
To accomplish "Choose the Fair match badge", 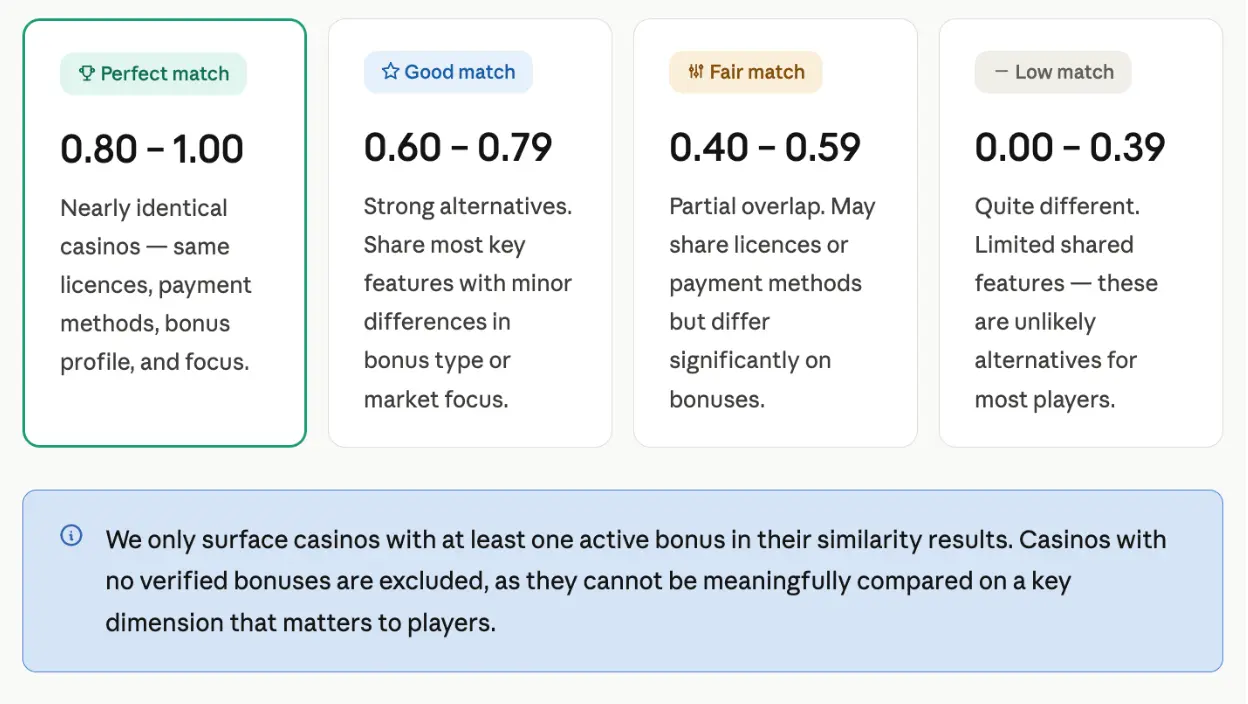I will point(745,72).
